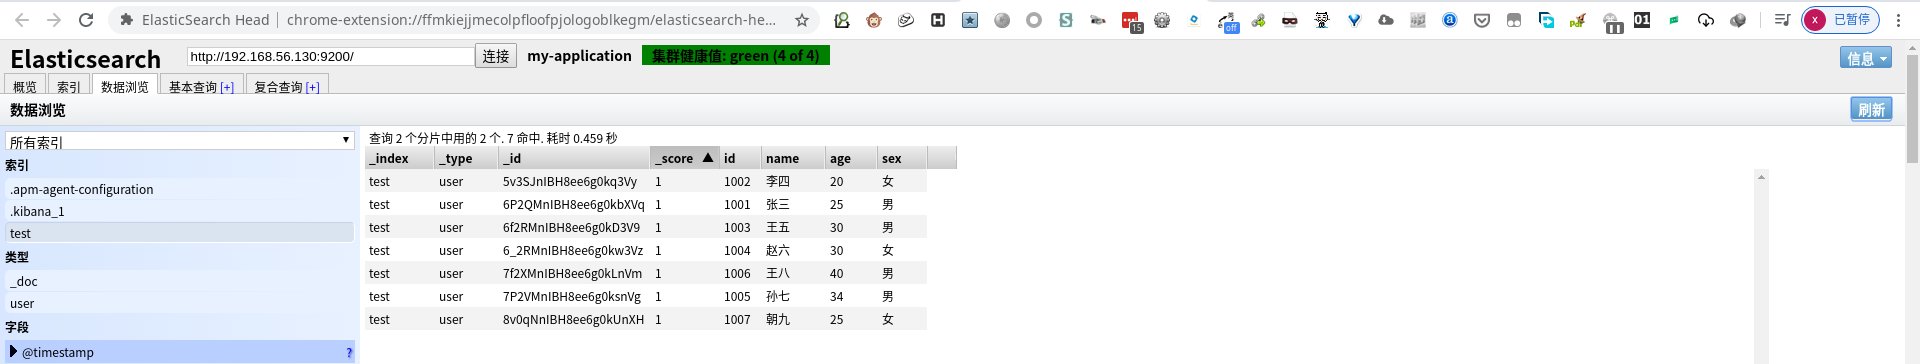Select the .kibana_1 index
Image resolution: width=1920 pixels, height=364 pixels.
pyautogui.click(x=180, y=211)
